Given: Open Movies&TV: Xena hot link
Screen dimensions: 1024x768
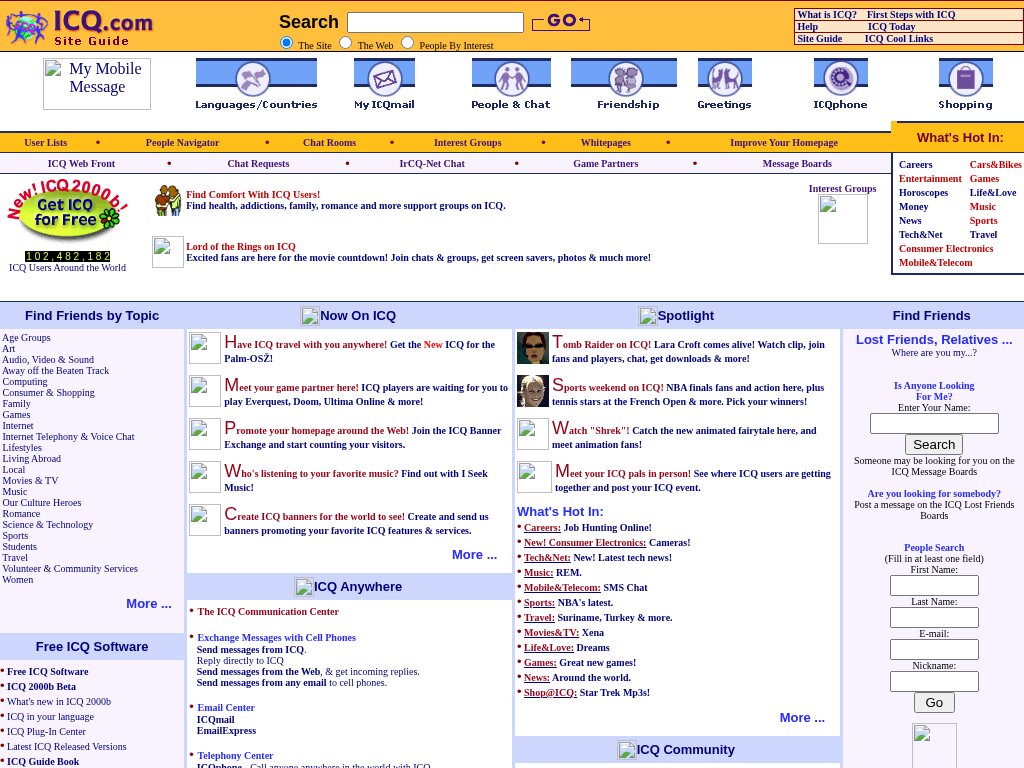Looking at the screenshot, I should [564, 632].
